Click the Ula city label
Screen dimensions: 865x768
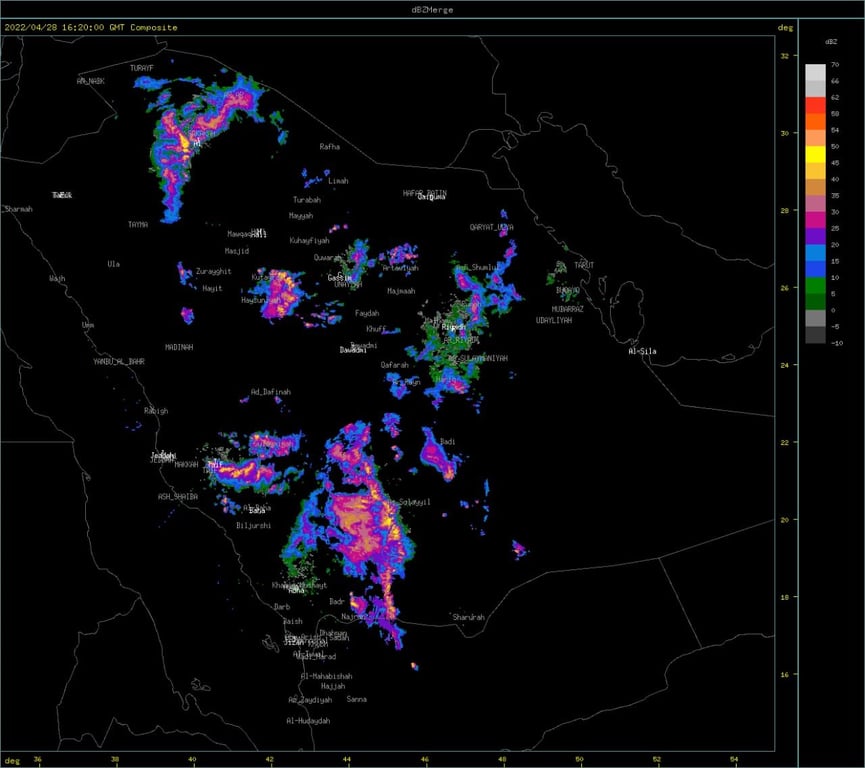click(113, 264)
